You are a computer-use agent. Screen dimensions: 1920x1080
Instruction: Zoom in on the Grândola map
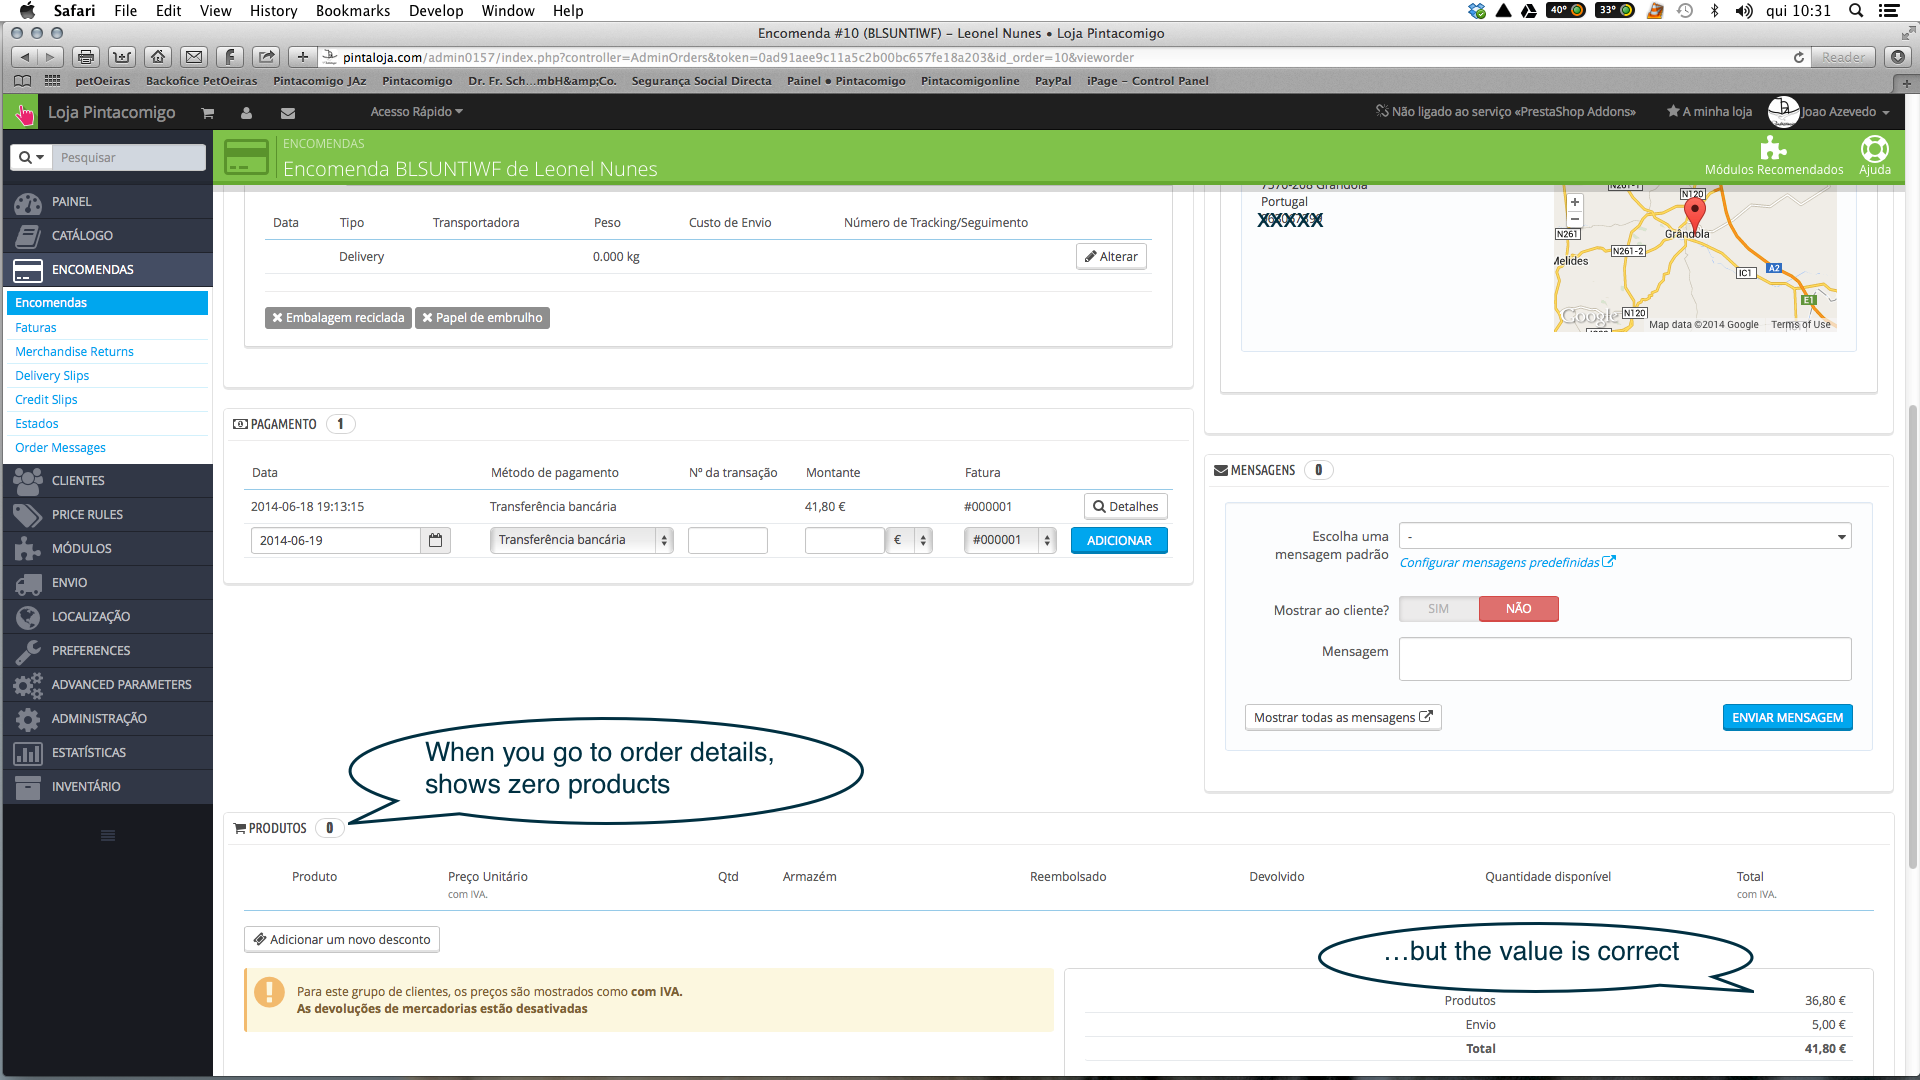click(1575, 202)
